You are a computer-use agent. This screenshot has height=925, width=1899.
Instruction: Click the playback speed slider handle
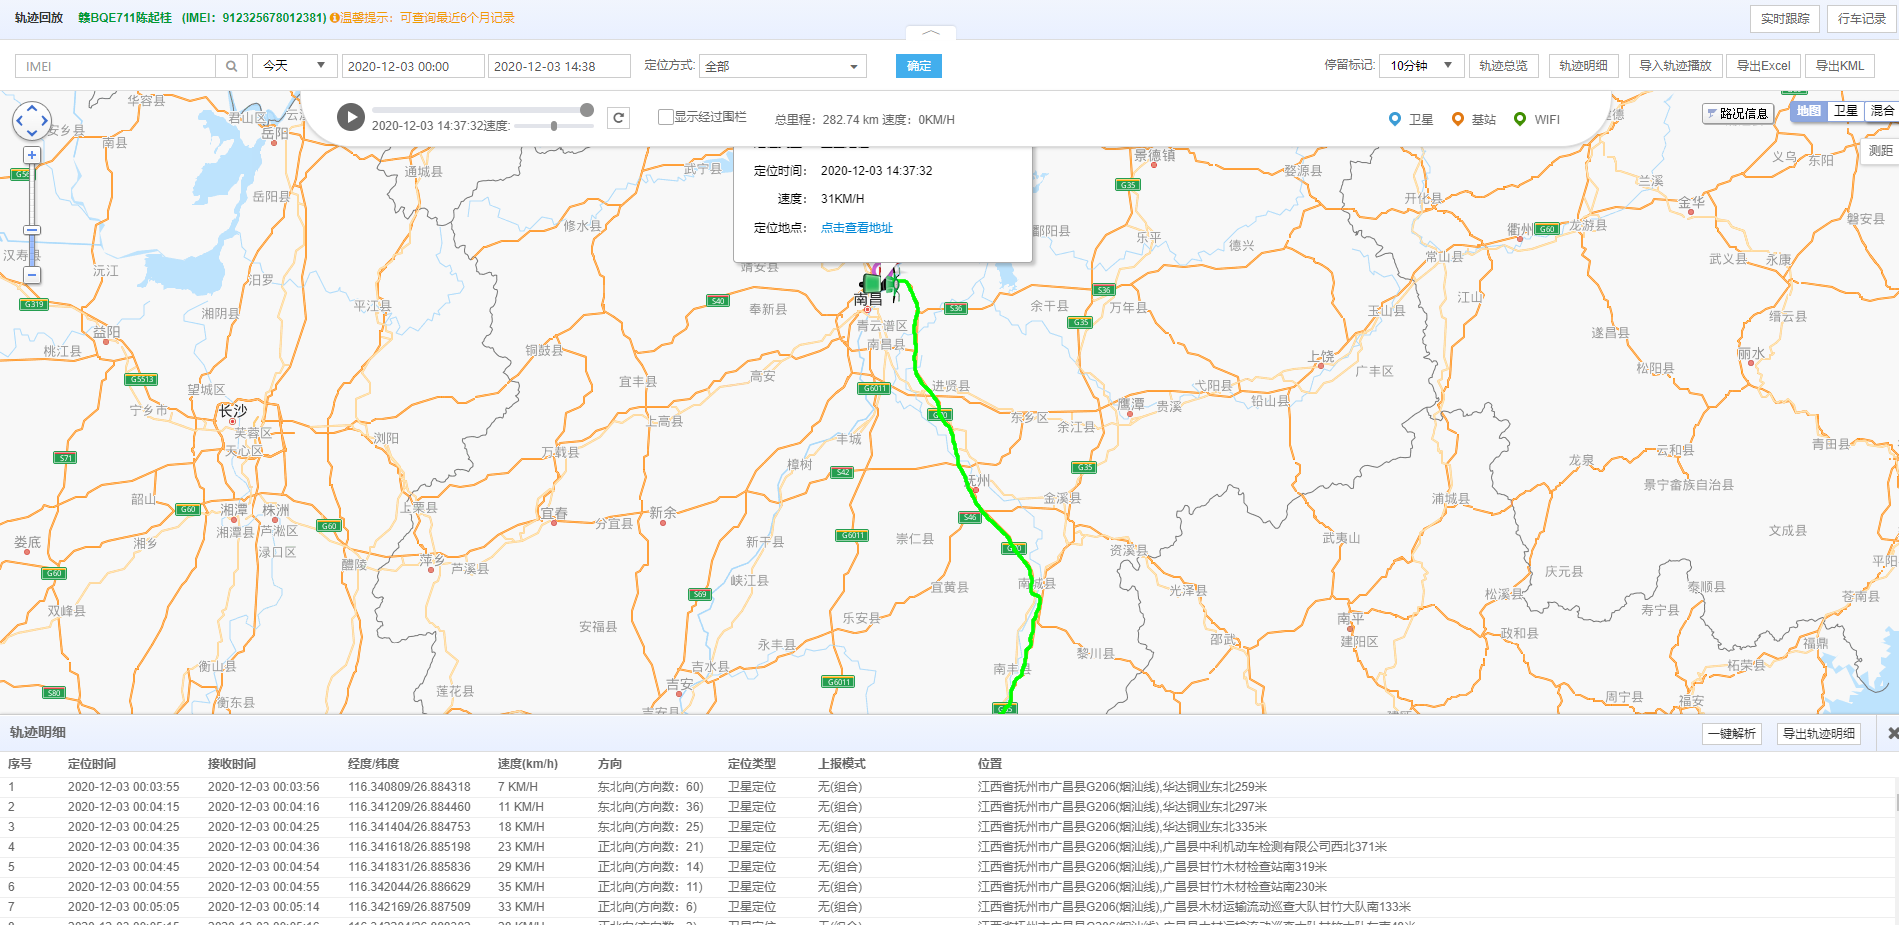coord(554,126)
